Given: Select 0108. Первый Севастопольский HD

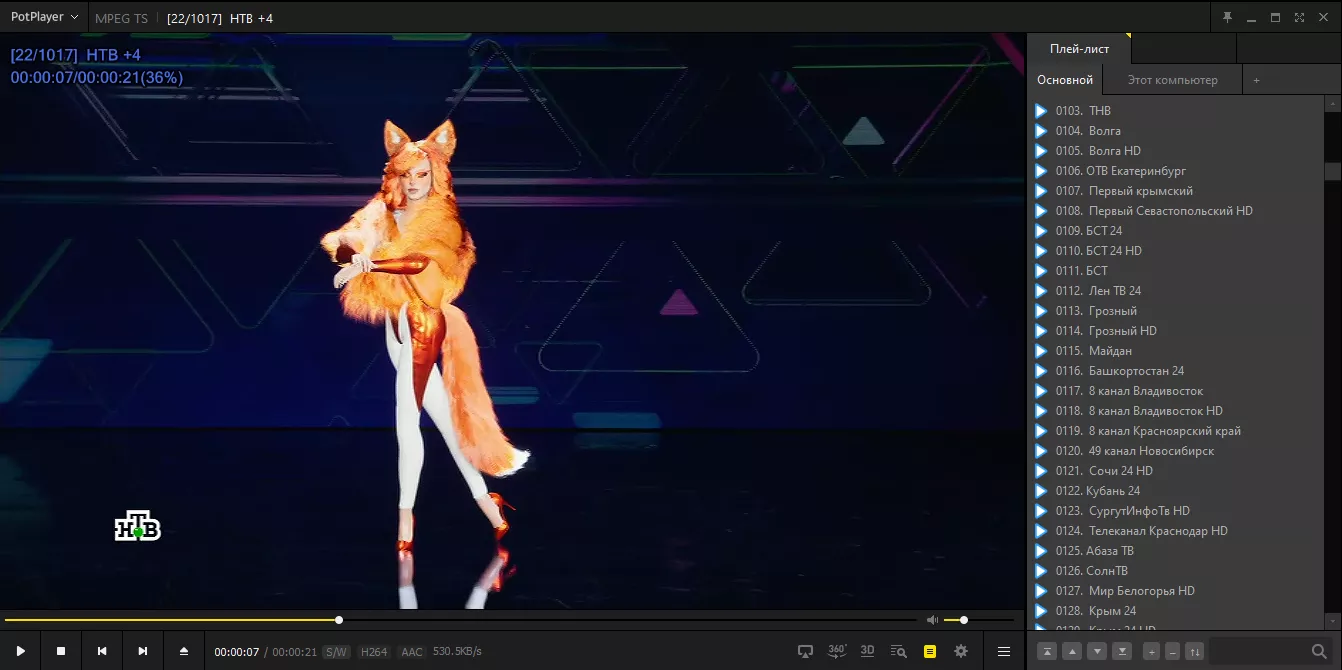Looking at the screenshot, I should pos(1175,211).
